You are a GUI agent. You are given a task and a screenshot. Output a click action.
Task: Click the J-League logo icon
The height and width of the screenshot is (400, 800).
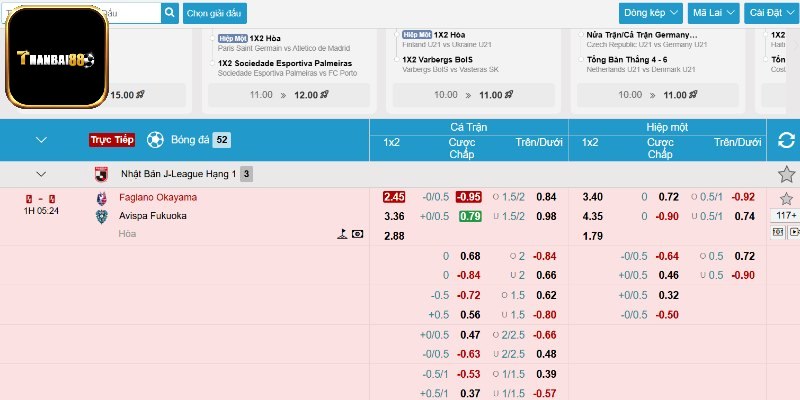101,174
